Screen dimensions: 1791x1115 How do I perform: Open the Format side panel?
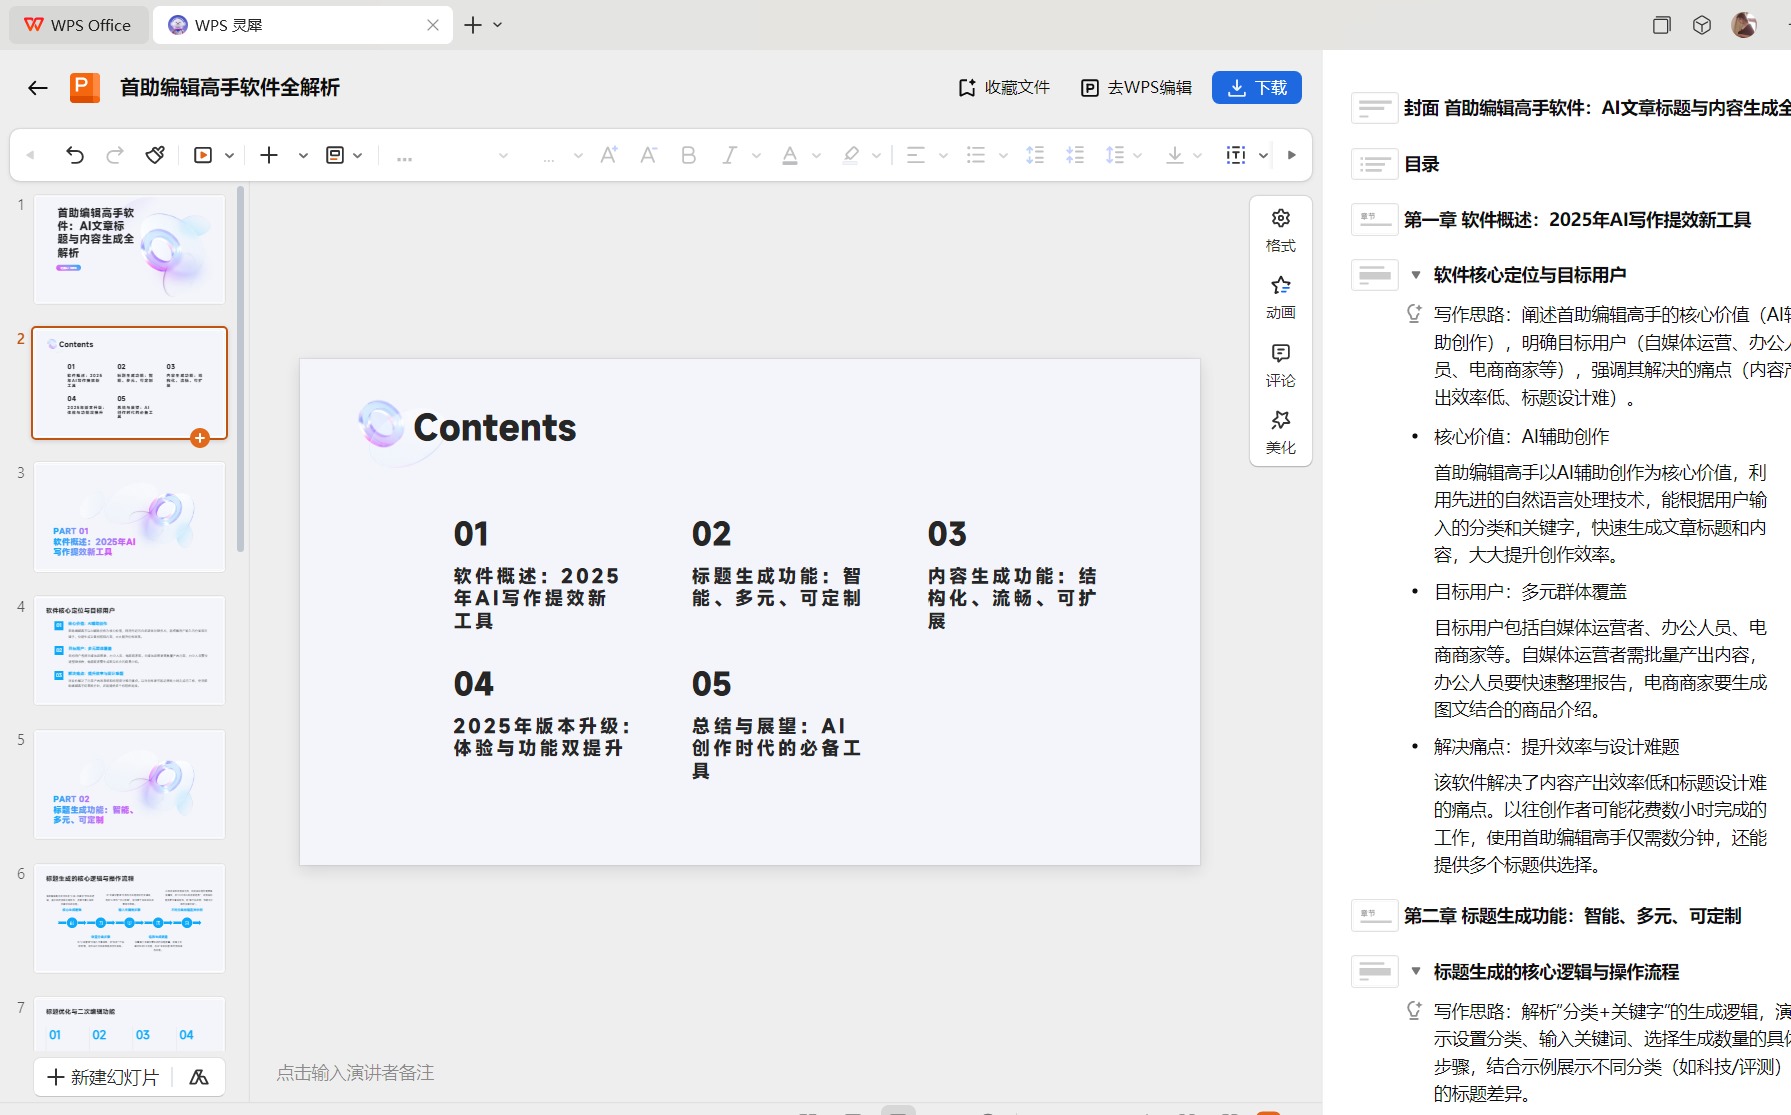point(1281,230)
